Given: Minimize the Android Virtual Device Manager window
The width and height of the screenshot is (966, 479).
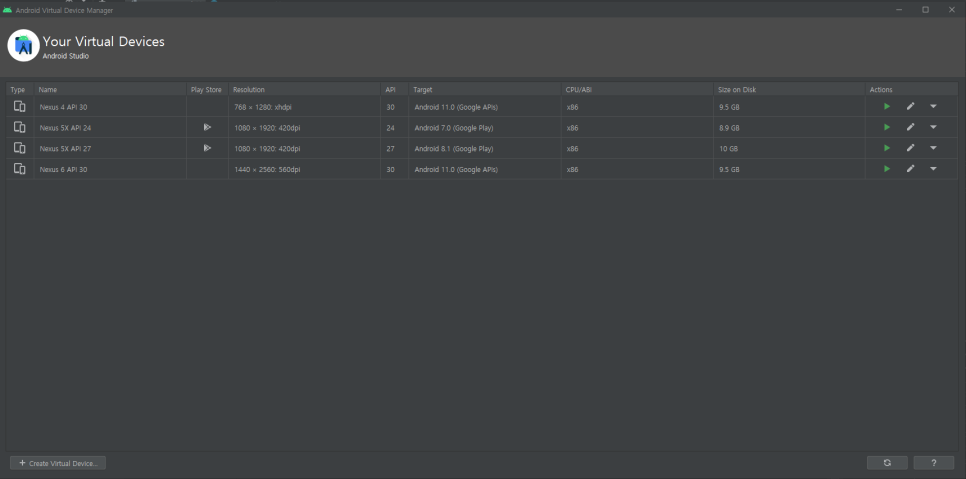Looking at the screenshot, I should 899,10.
